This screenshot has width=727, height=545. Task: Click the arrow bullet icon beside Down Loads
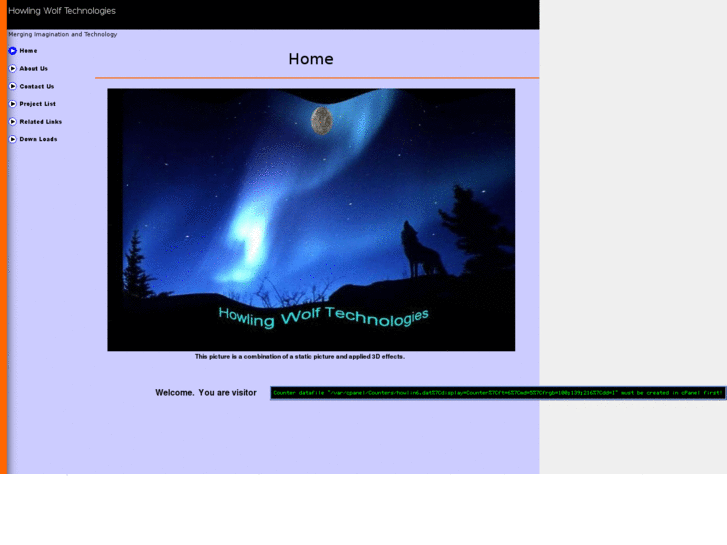13,139
